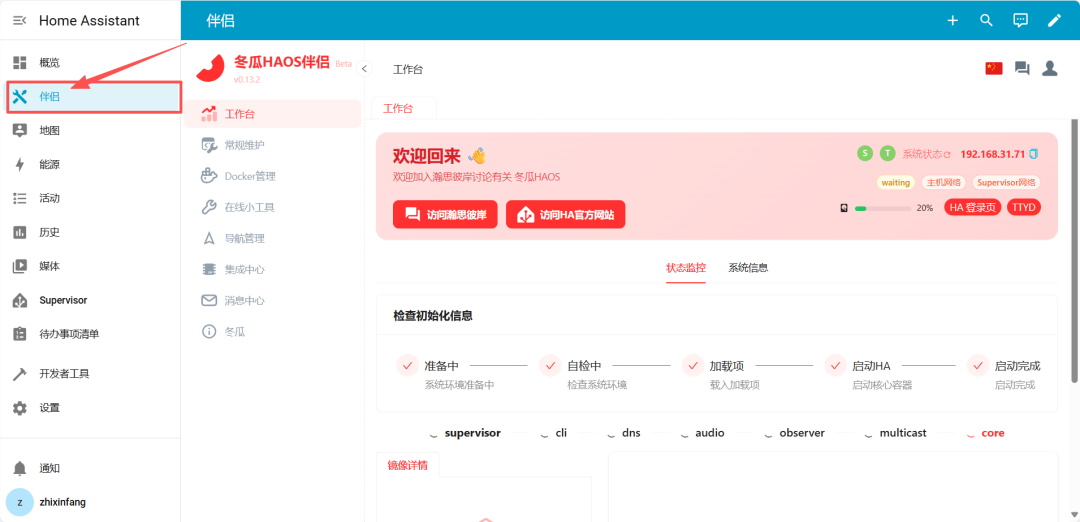This screenshot has height=522, width=1080.
Task: Open the message bubbles icon near flag
Action: (x=1021, y=69)
